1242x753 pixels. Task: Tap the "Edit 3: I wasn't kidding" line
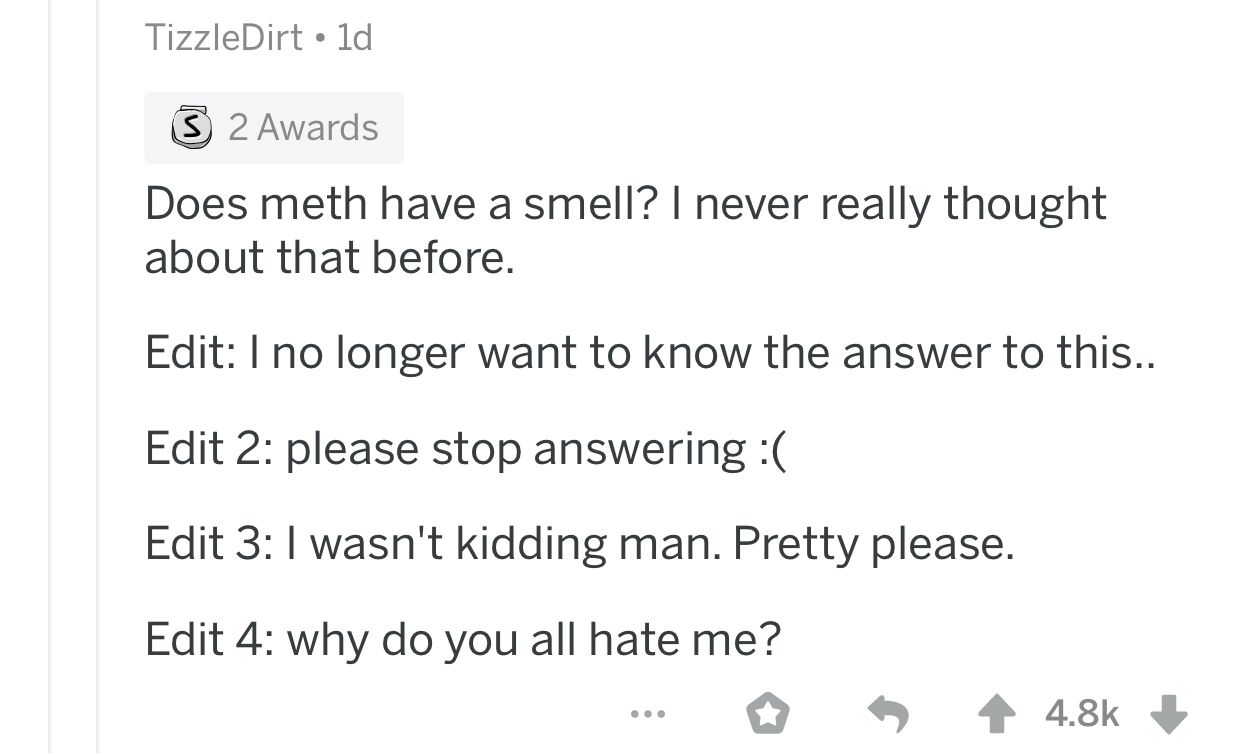pos(580,542)
